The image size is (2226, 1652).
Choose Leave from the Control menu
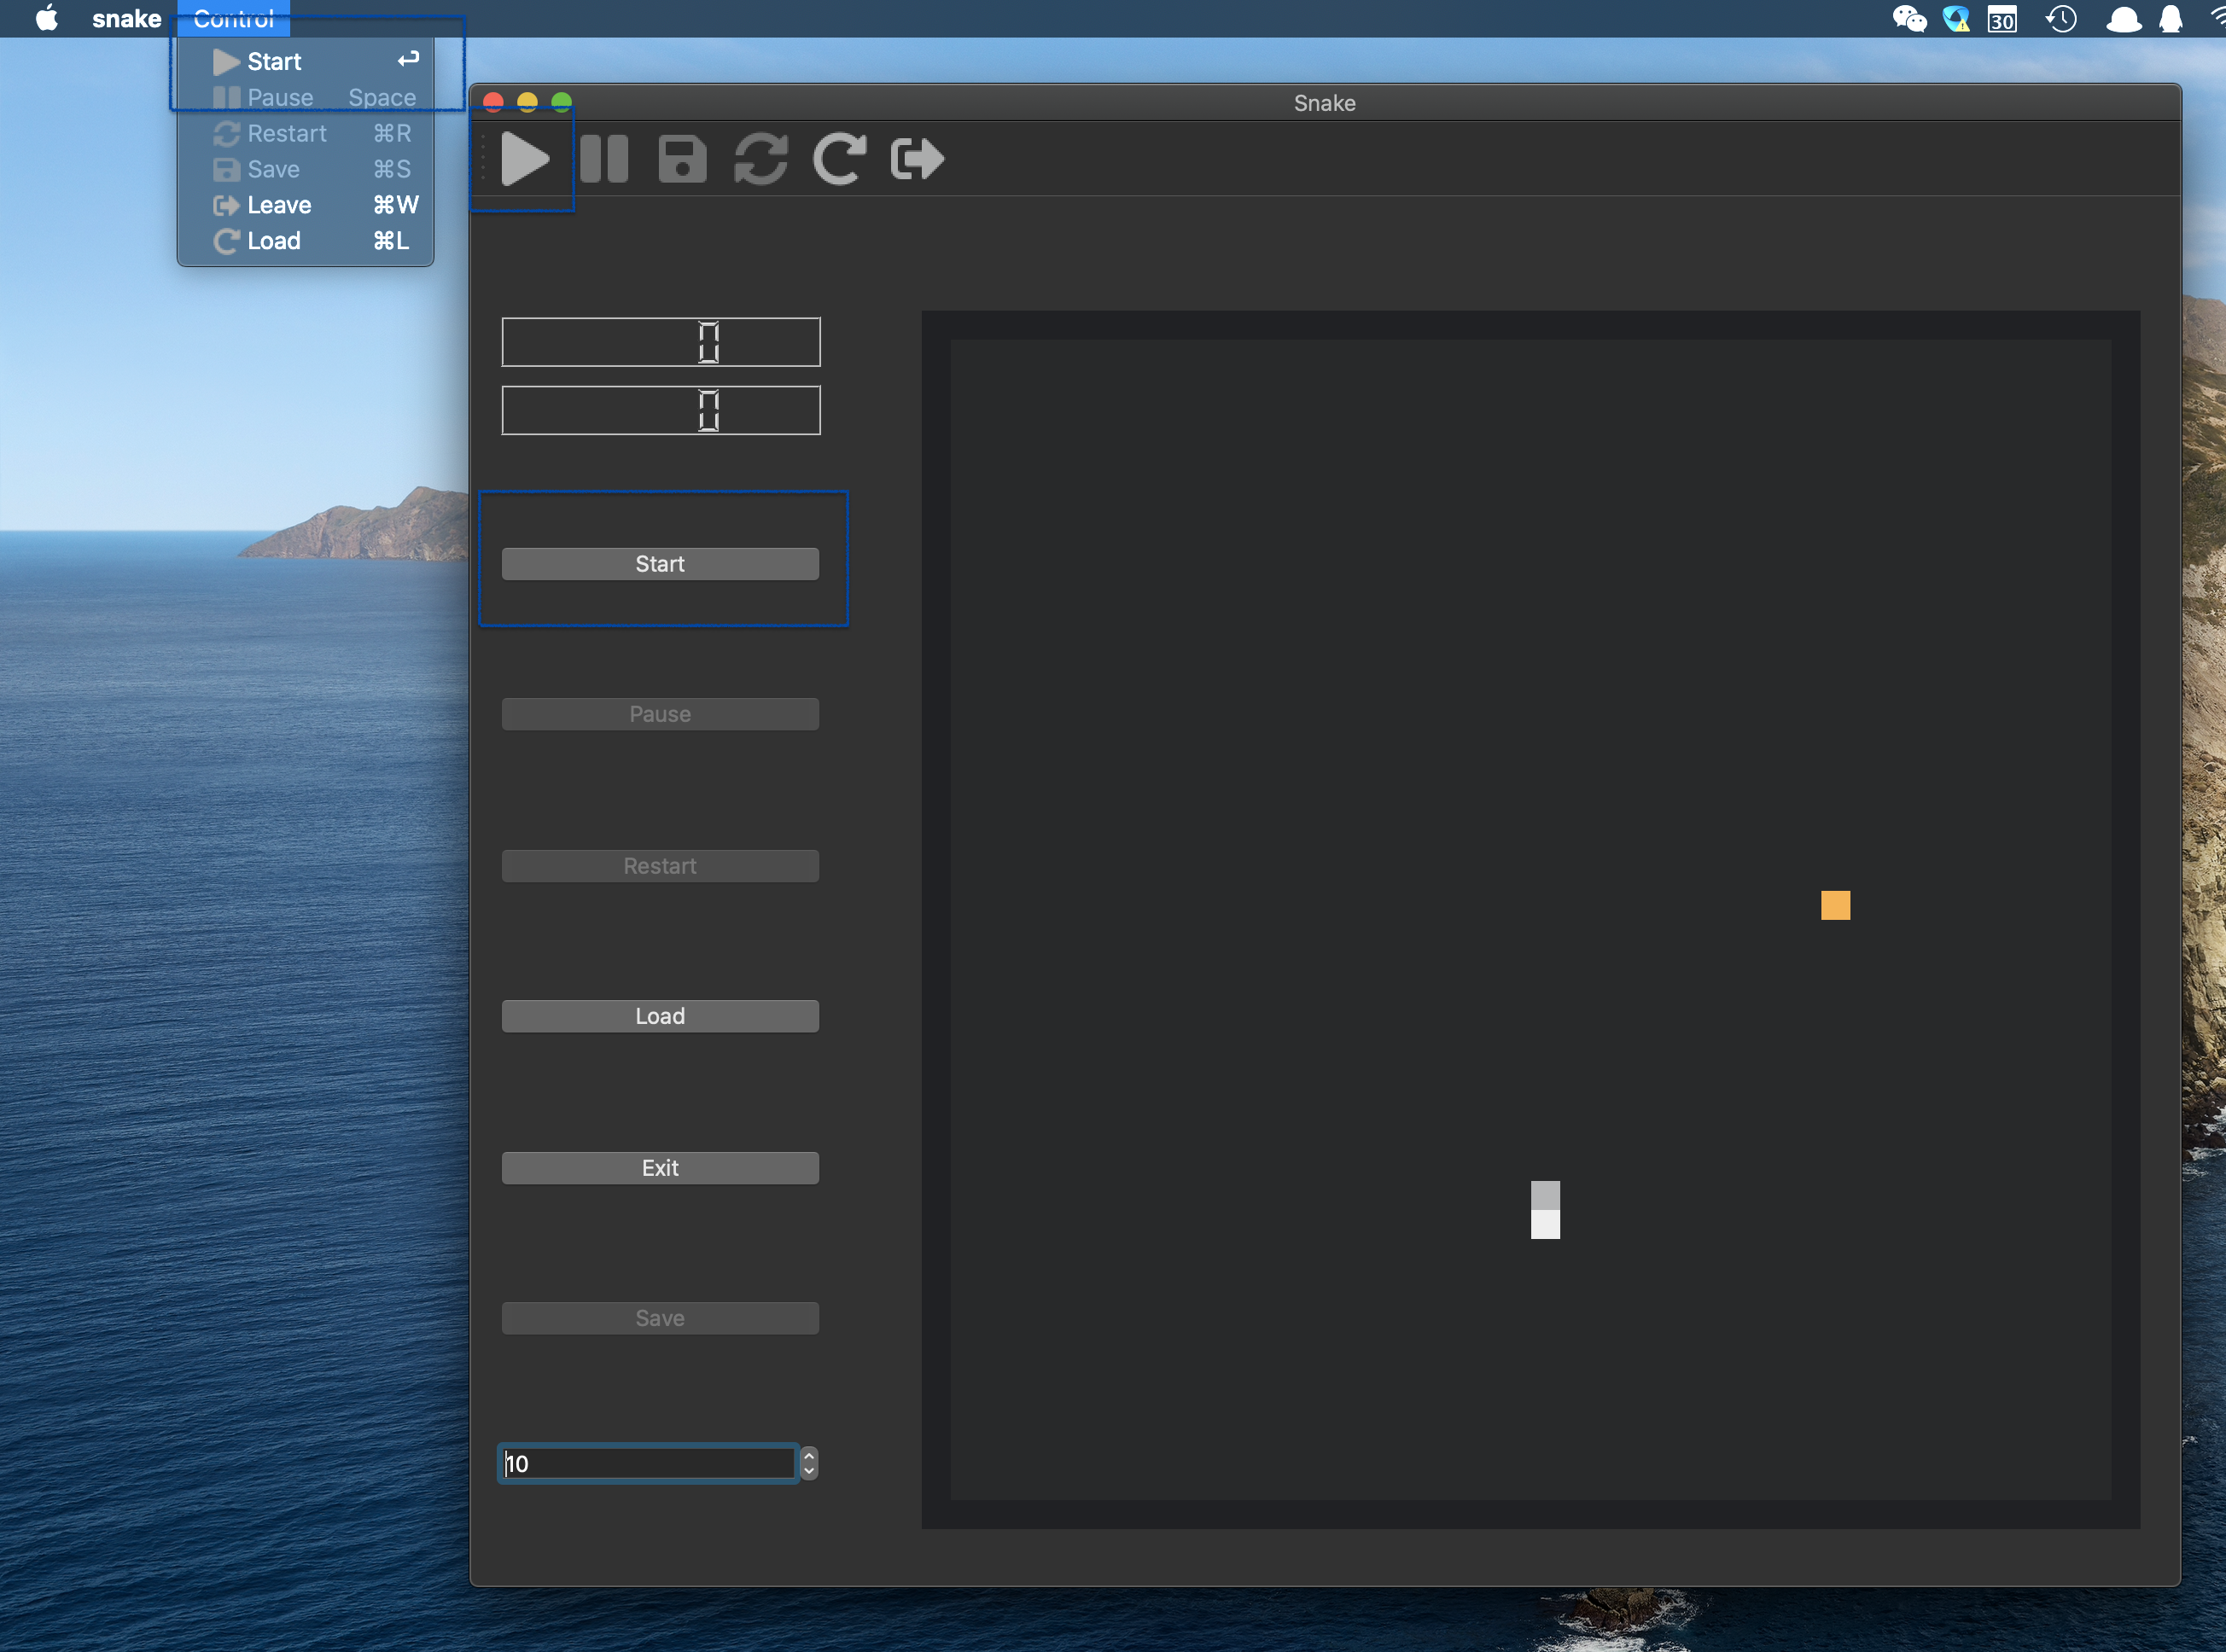[279, 205]
